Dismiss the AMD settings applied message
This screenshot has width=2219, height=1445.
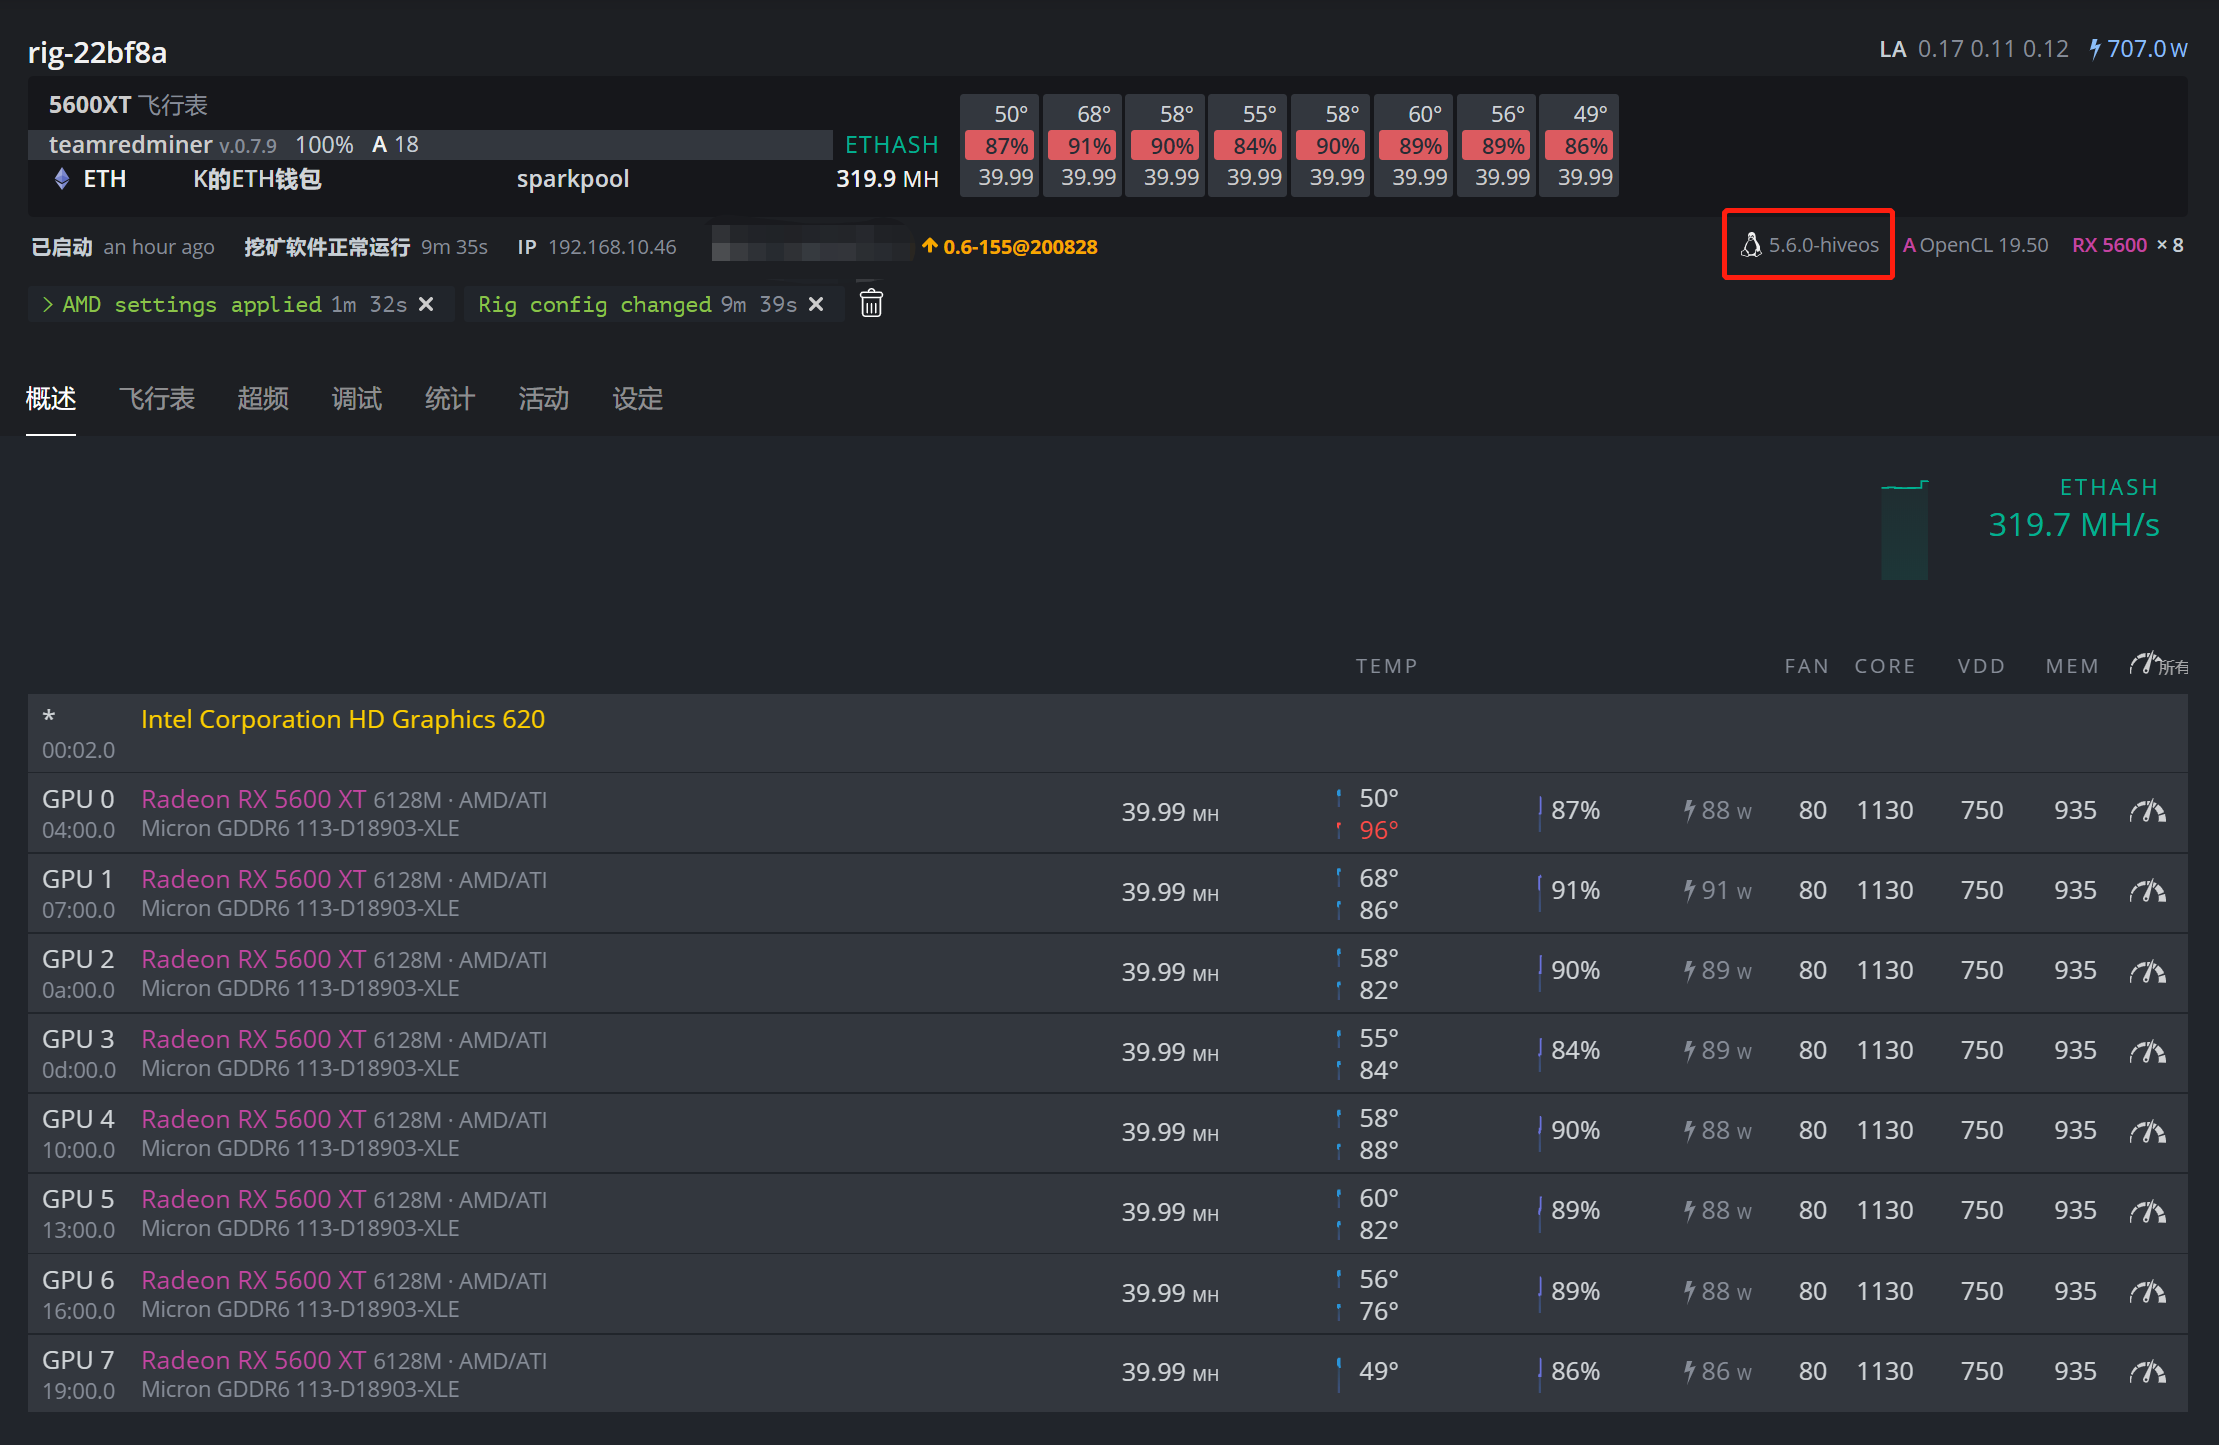pos(426,304)
